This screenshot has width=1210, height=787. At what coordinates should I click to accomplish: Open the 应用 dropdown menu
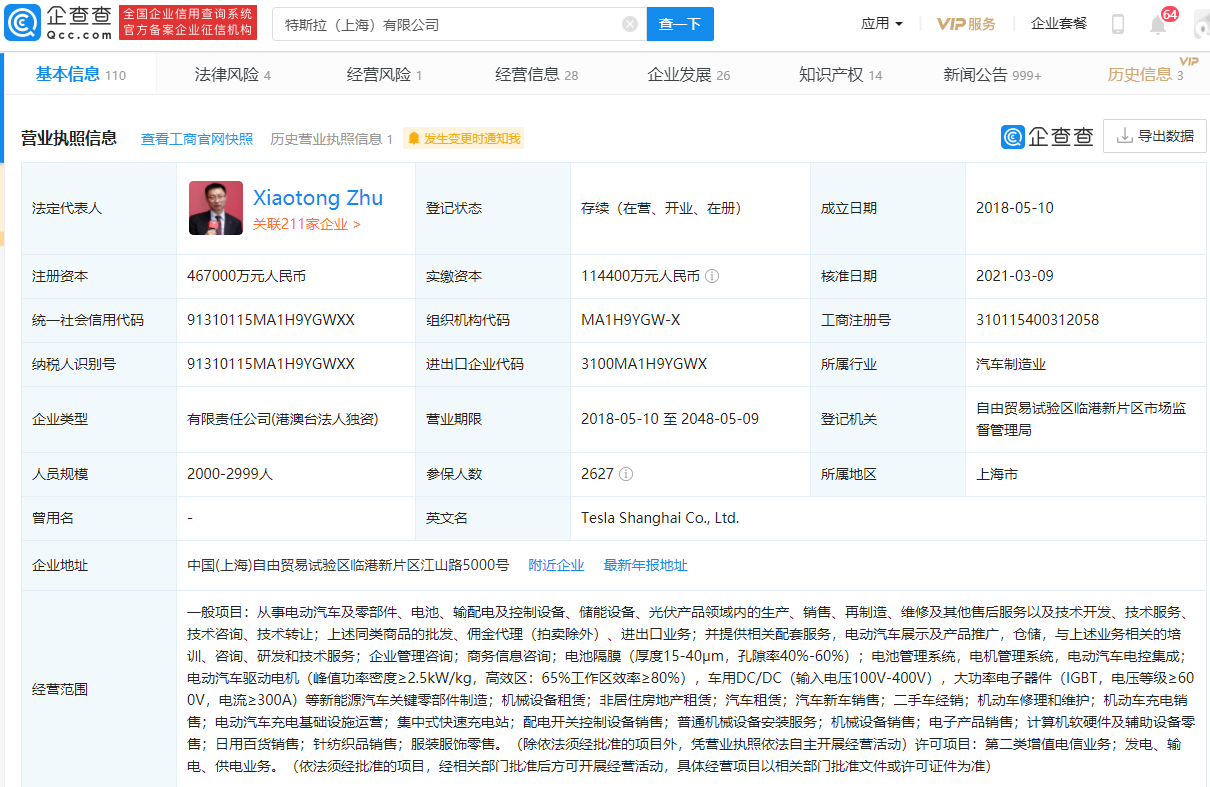882,24
